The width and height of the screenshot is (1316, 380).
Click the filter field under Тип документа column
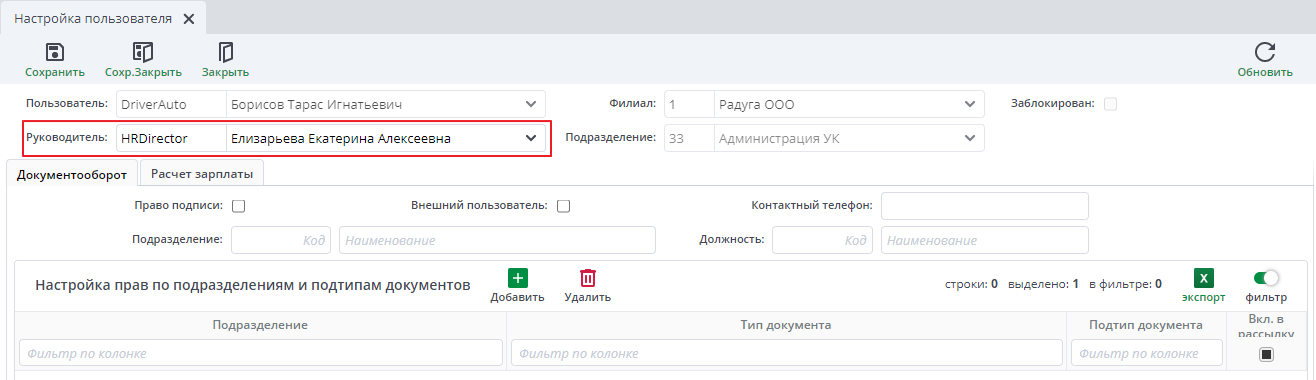click(787, 353)
